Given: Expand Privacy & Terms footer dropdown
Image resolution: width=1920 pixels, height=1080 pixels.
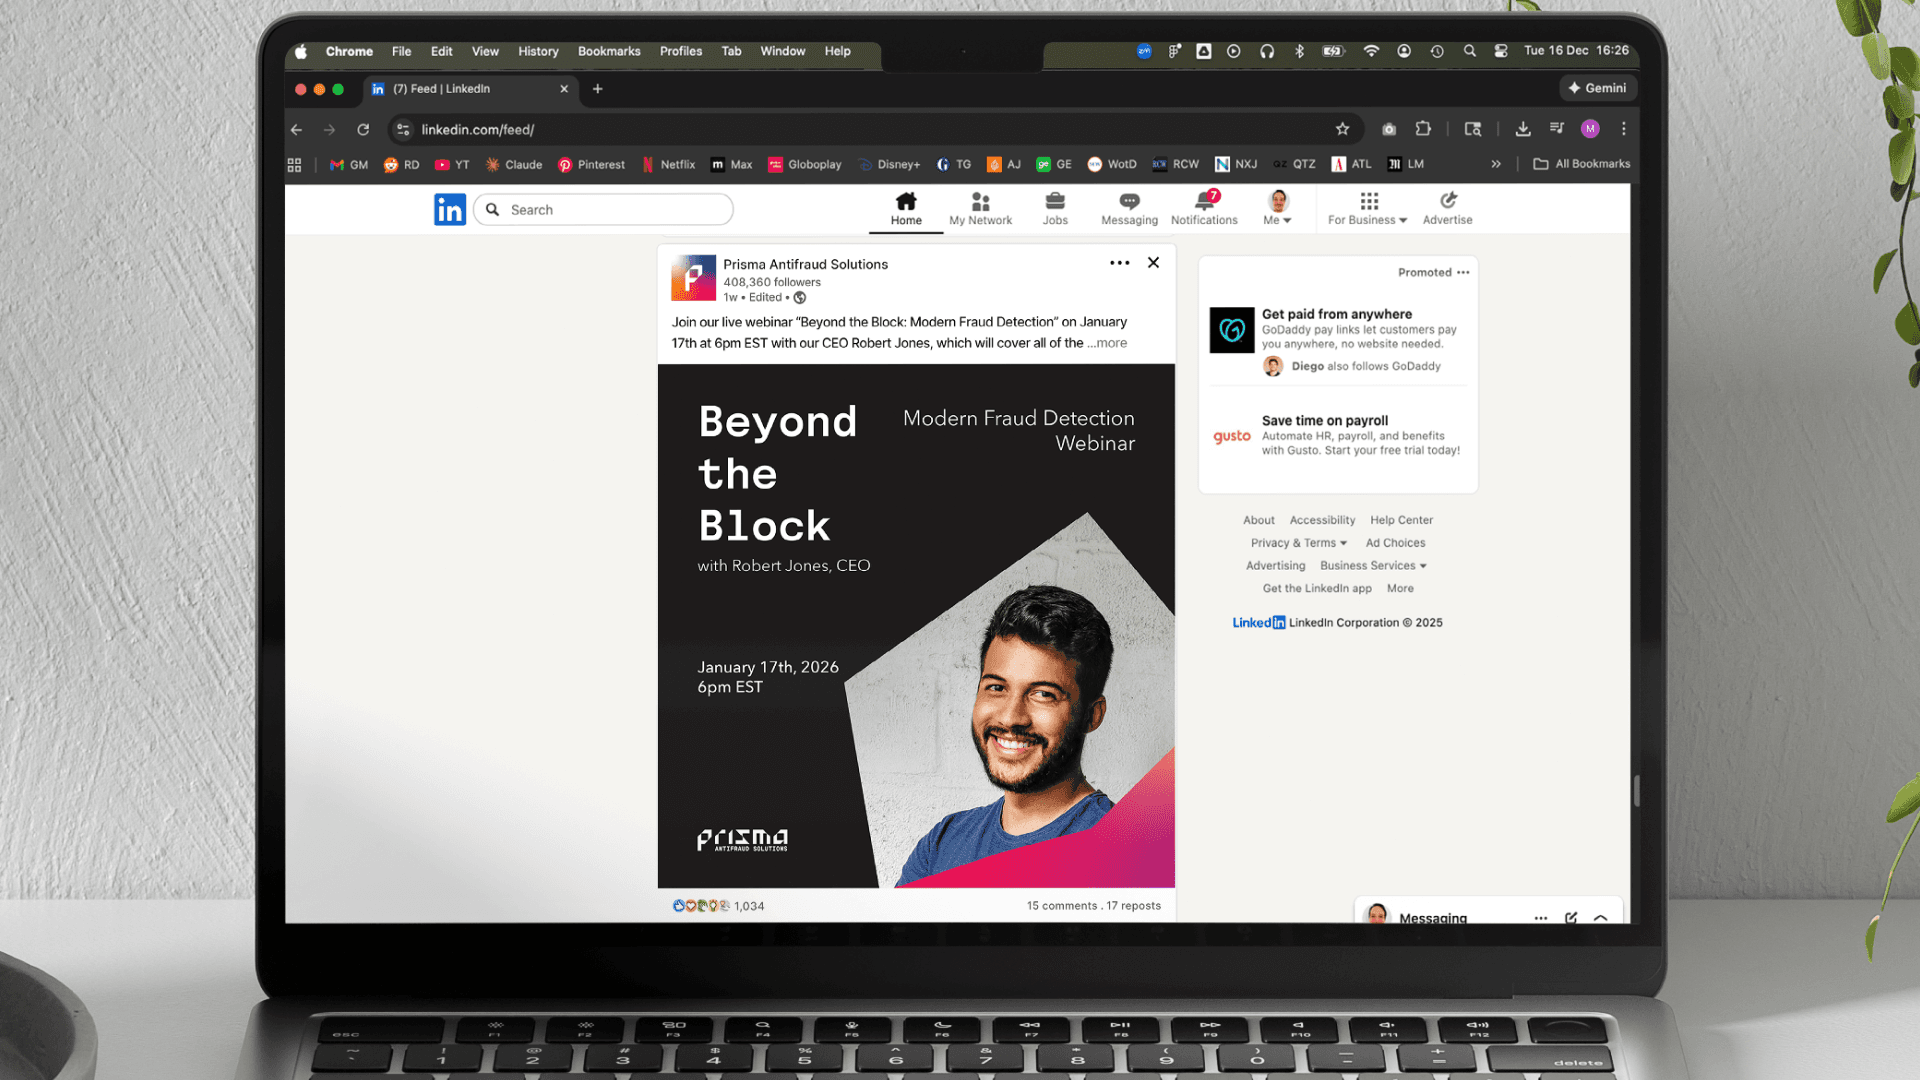Looking at the screenshot, I should [1298, 543].
